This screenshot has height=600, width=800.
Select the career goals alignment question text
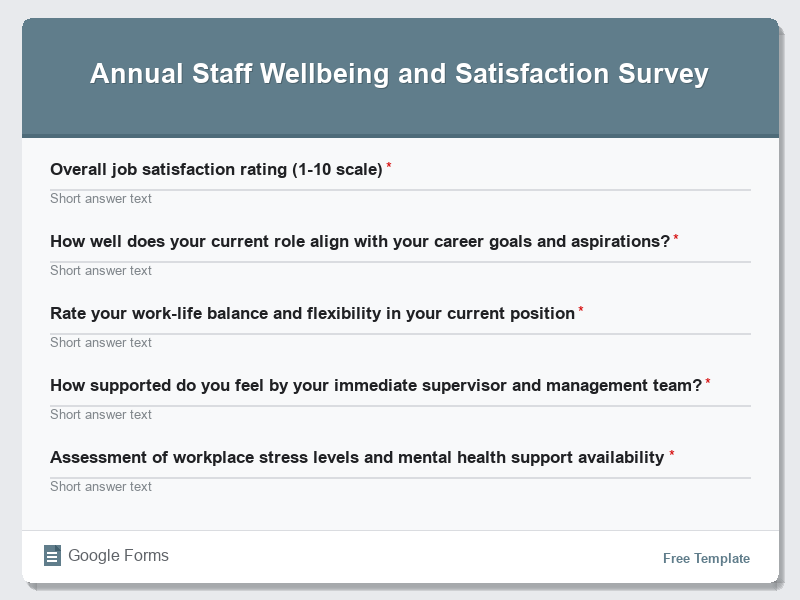point(360,241)
